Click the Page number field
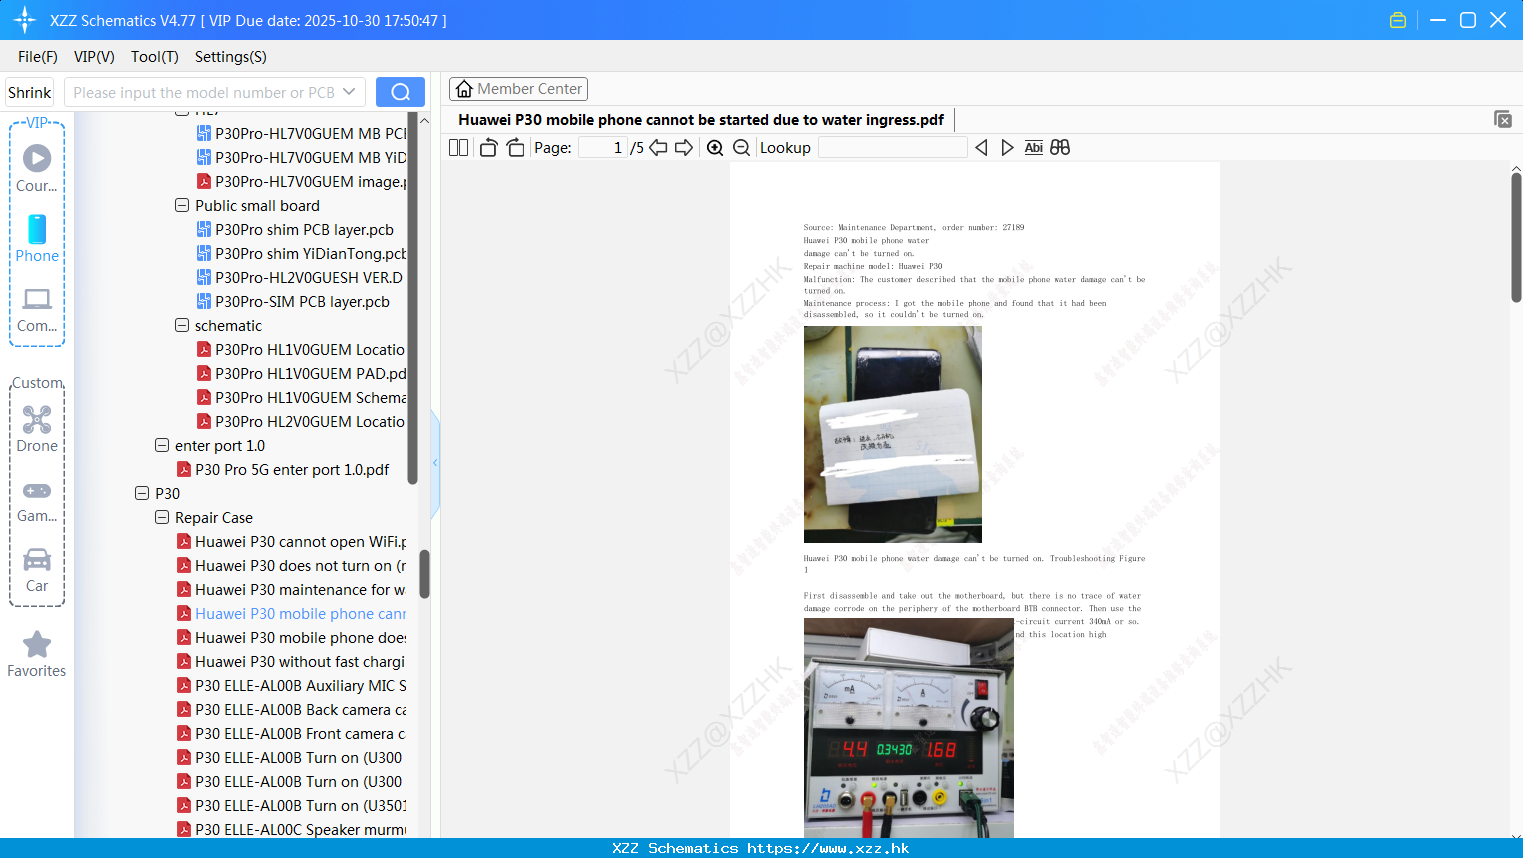Screen dimensions: 1523x858 (x=602, y=148)
